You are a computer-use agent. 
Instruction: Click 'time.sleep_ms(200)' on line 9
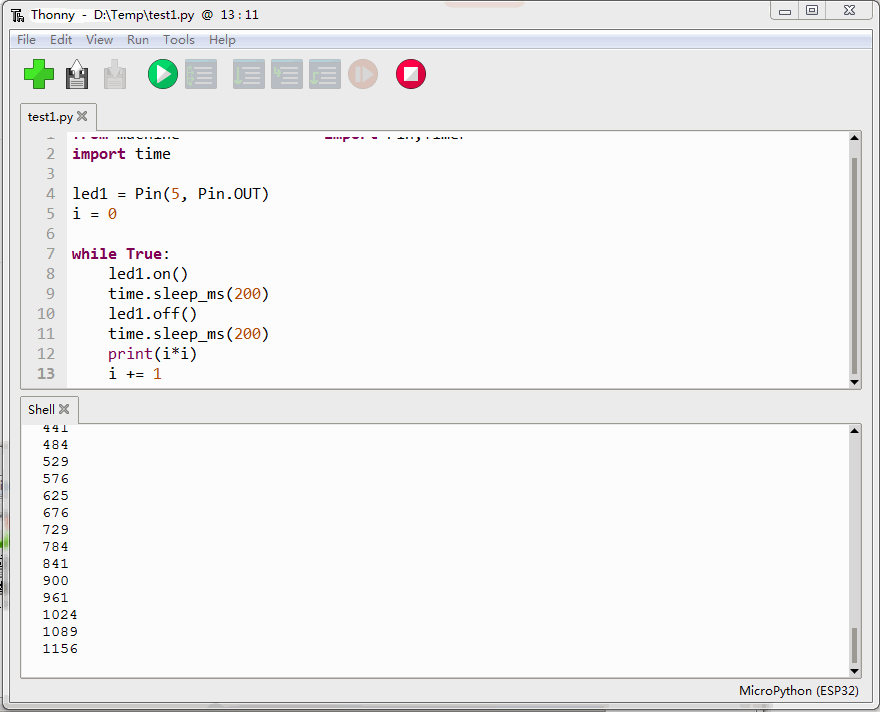click(189, 294)
